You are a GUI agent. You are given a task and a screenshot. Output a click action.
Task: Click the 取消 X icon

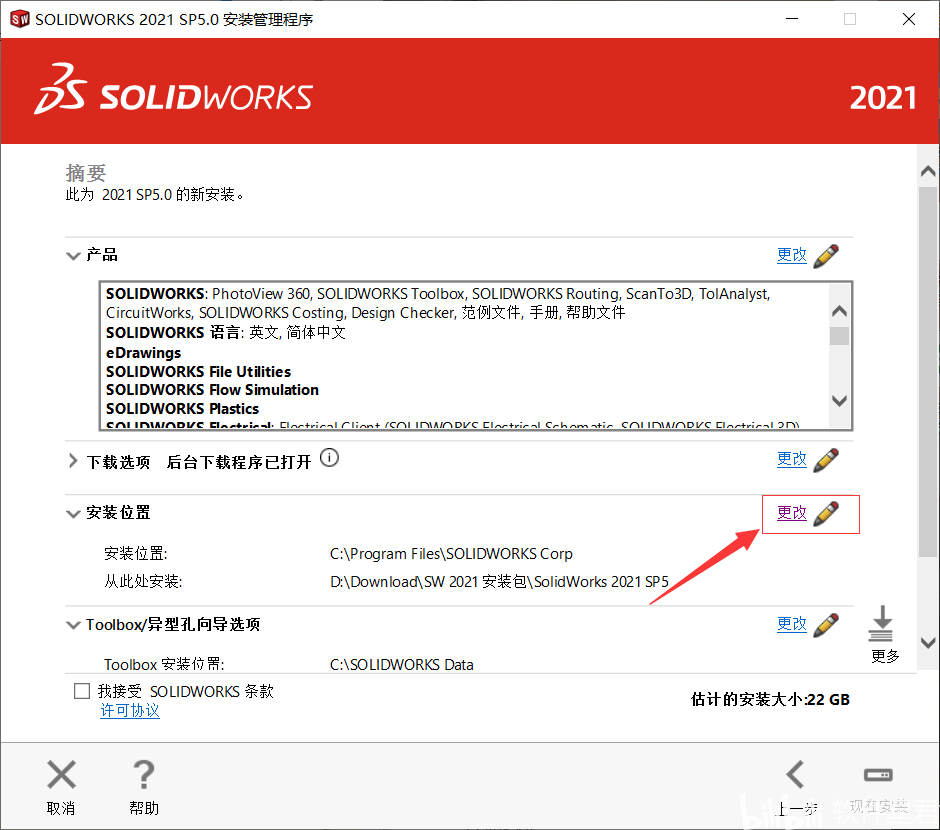pos(61,775)
